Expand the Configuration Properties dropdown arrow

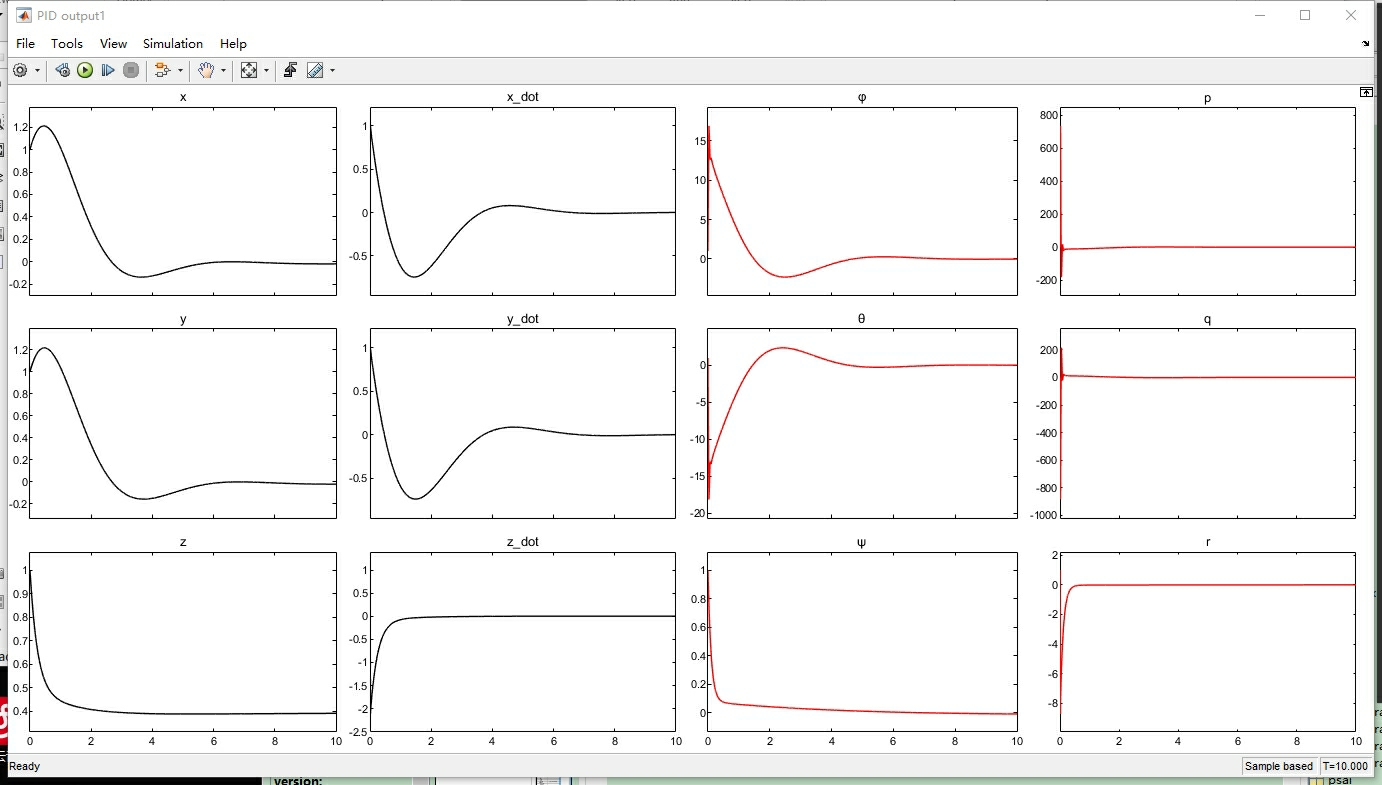tap(38, 70)
